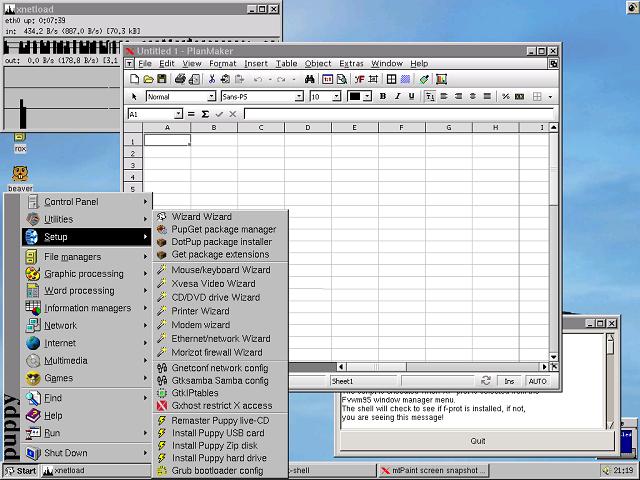Toggle underline formatting with the U icon
This screenshot has height=480, width=640.
pyautogui.click(x=411, y=97)
